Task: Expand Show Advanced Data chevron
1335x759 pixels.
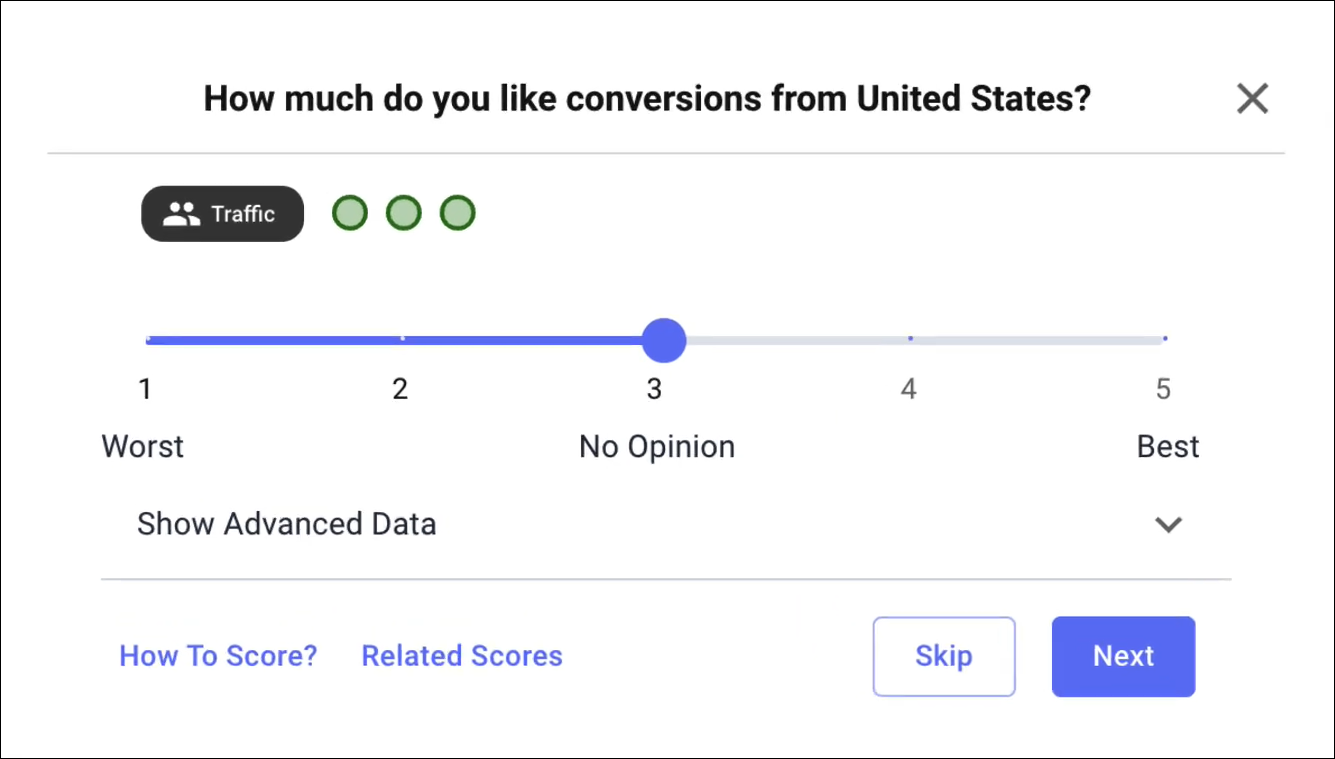Action: (1168, 524)
